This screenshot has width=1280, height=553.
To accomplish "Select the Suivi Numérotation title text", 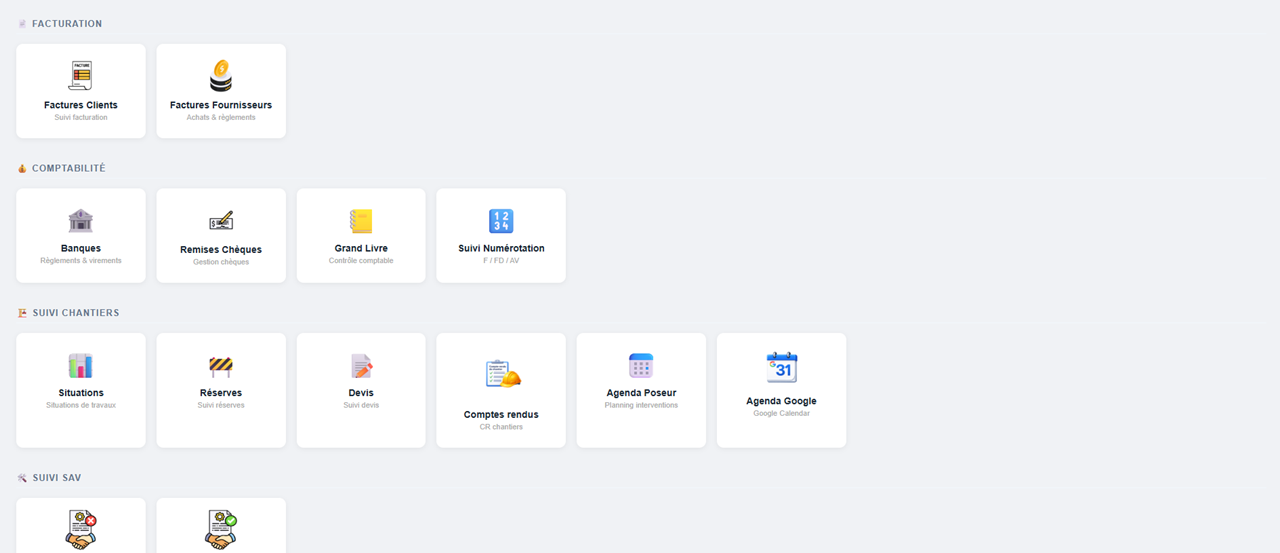I will [x=501, y=248].
